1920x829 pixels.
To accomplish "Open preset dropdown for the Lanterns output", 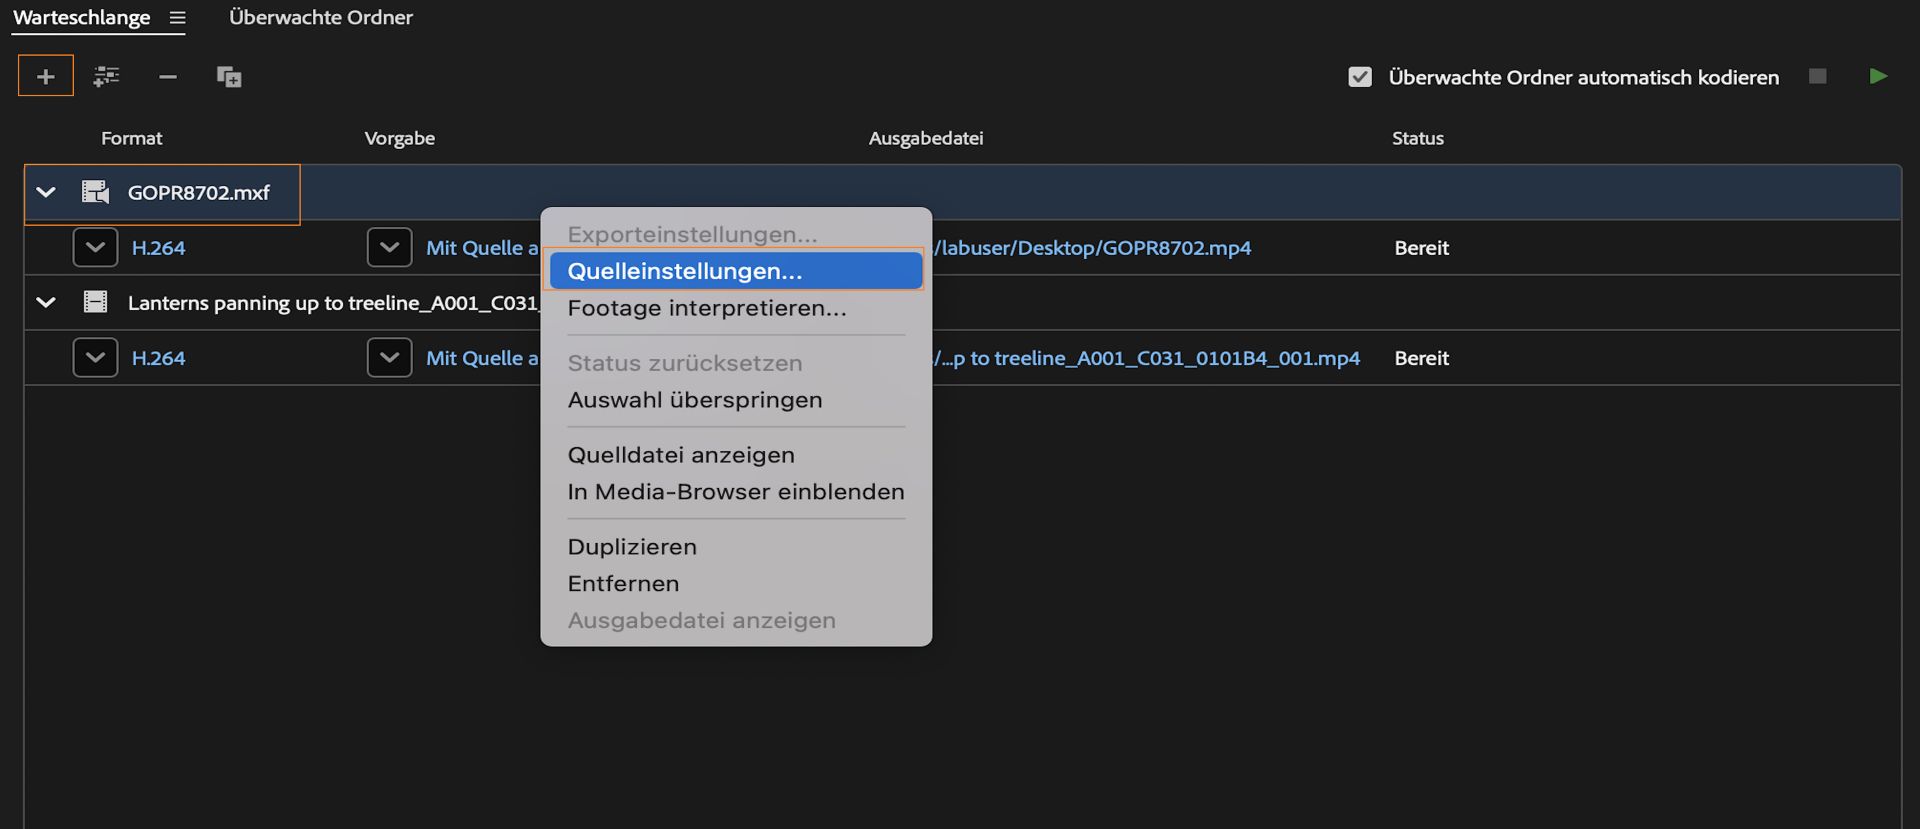I will pos(389,357).
